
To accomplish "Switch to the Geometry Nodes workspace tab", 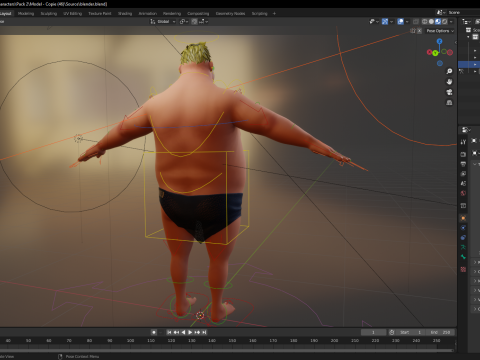I will (x=230, y=13).
